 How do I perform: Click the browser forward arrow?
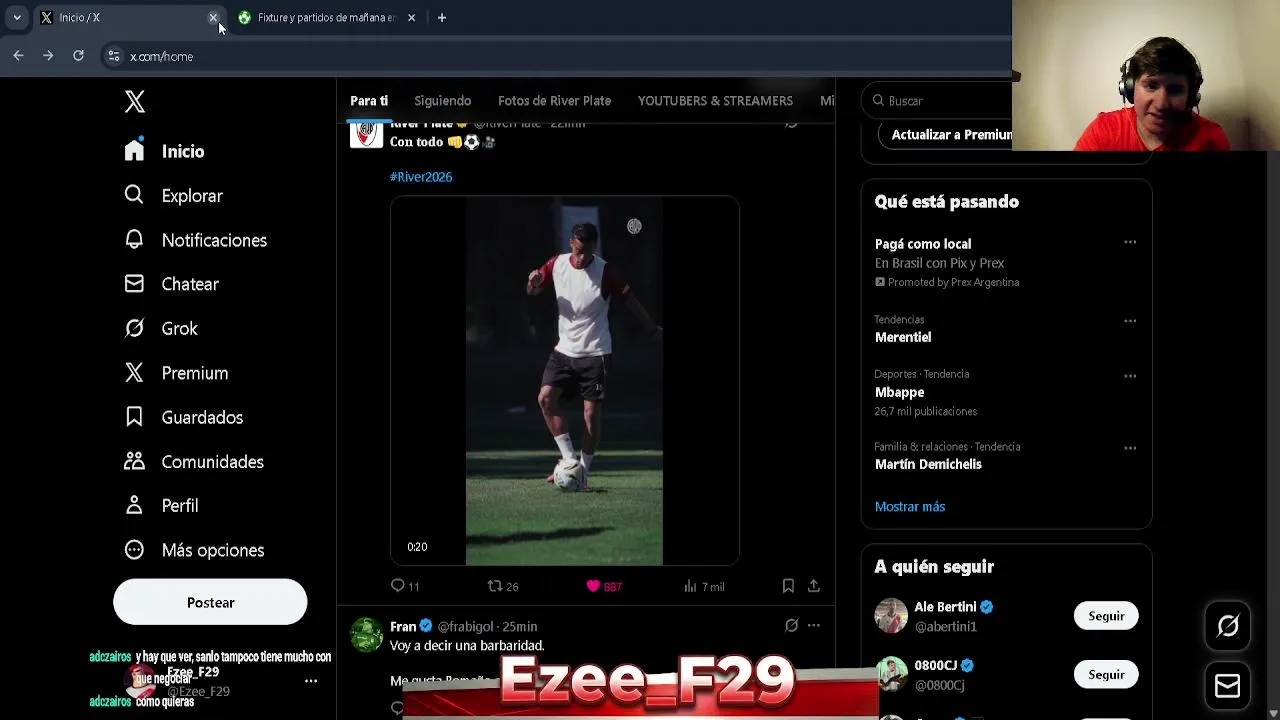48,56
